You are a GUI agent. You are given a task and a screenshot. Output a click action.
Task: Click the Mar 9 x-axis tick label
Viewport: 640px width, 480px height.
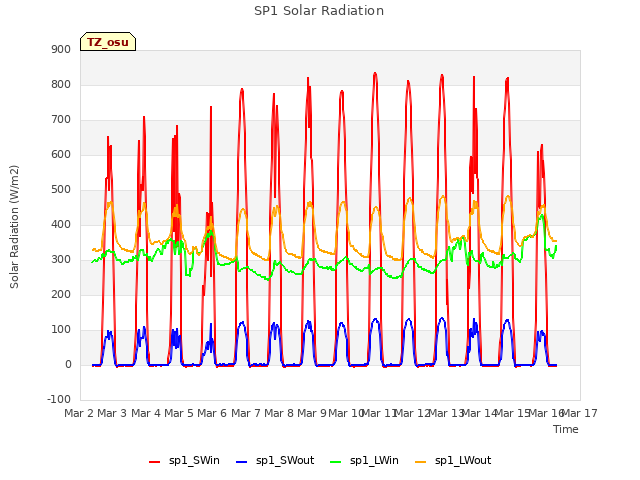tap(312, 413)
